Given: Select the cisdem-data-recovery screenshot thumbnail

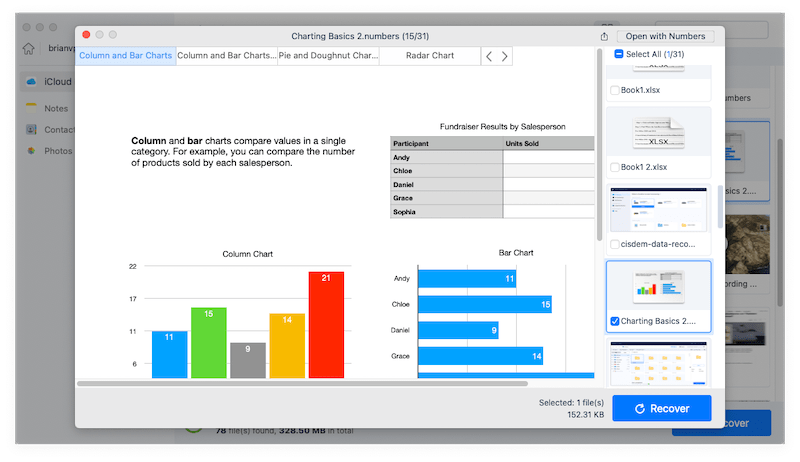Looking at the screenshot, I should point(658,210).
